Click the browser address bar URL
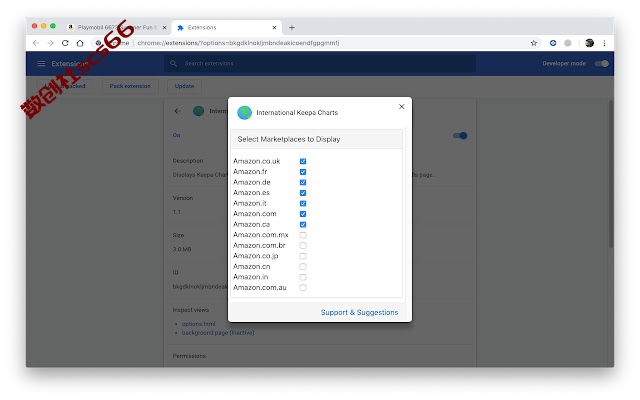 click(x=238, y=43)
